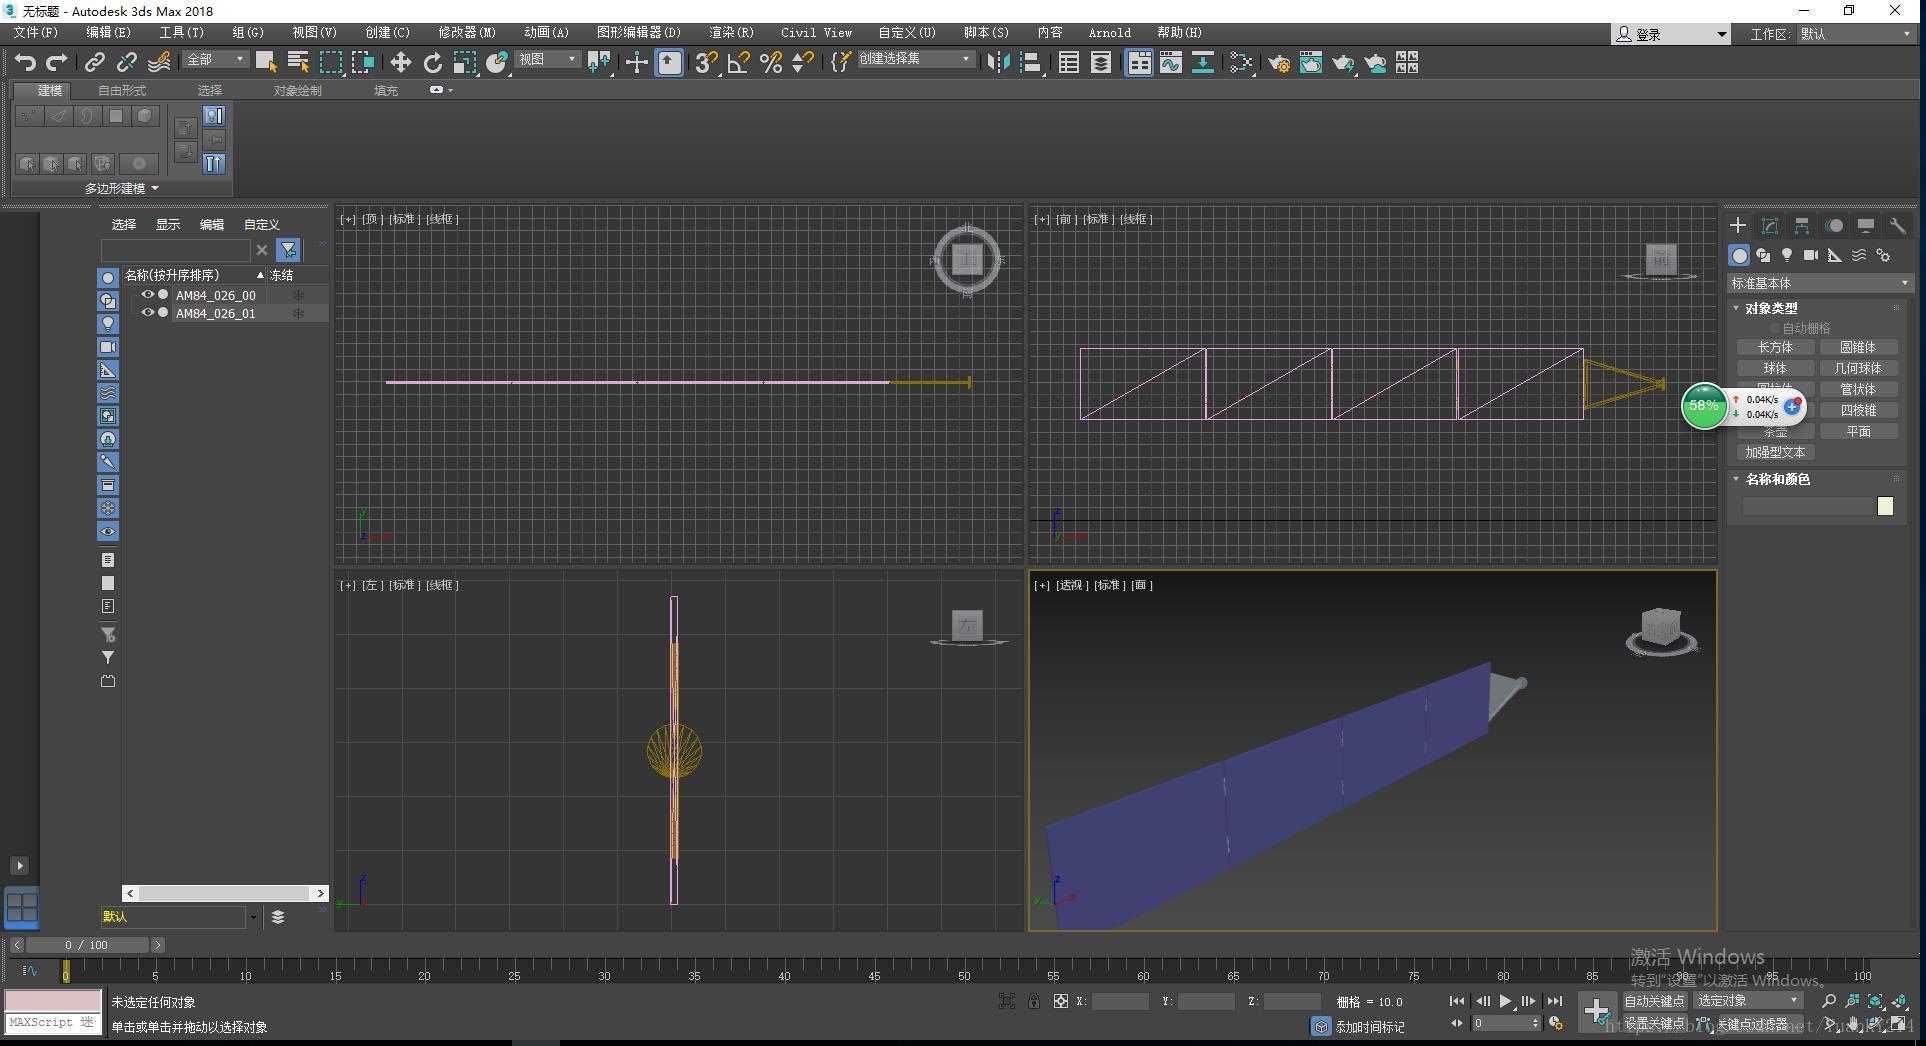Click the Angle Snap icon

coord(739,62)
